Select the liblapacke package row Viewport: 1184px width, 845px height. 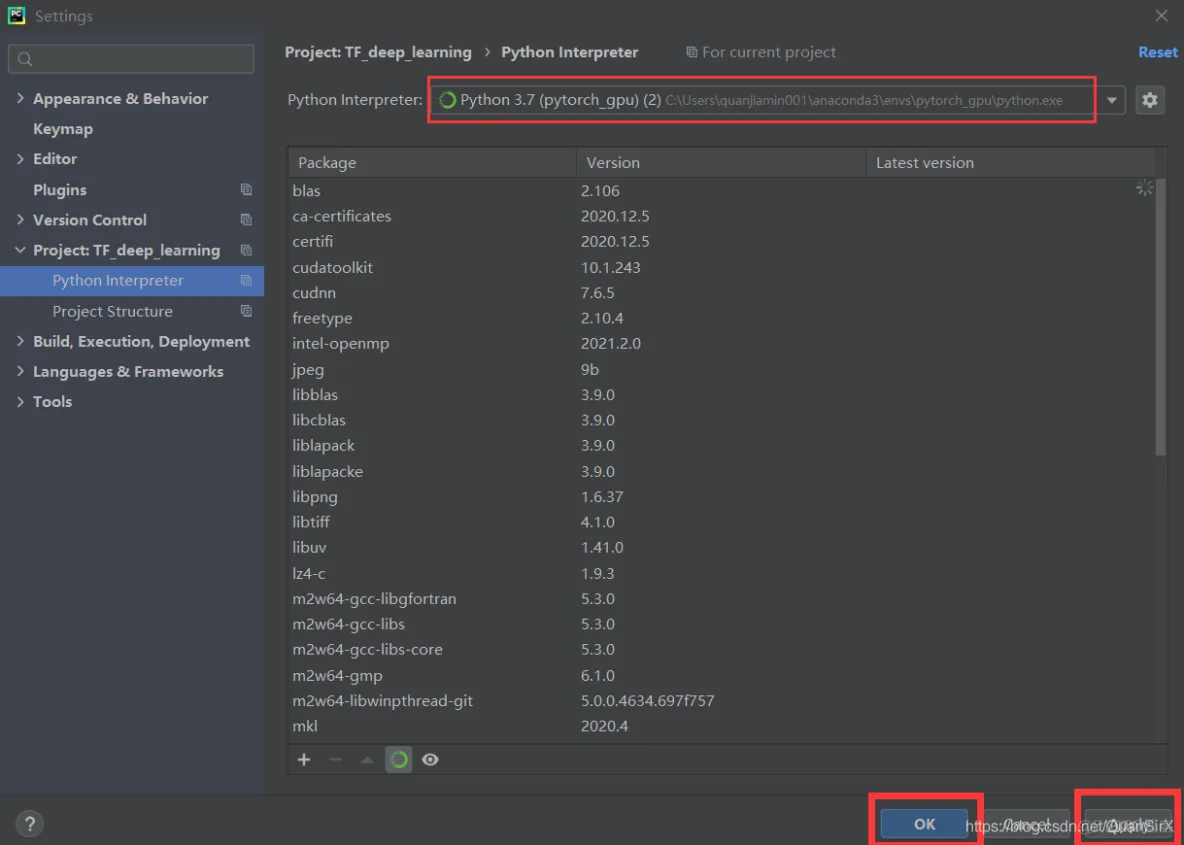tap(721, 471)
